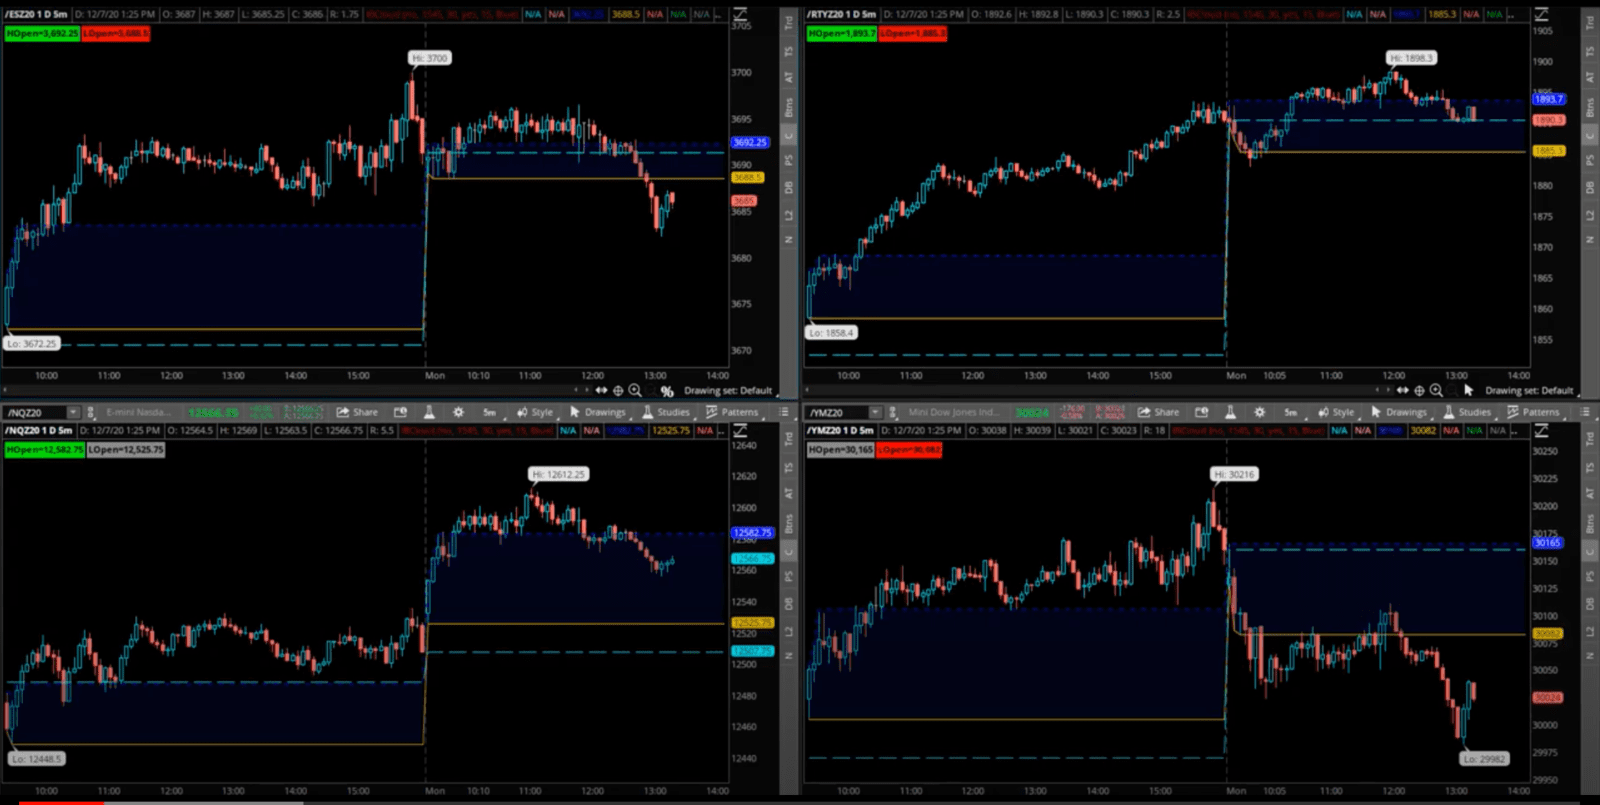
Task: Select pointer tool below /RTYZ20 chart
Action: pos(1468,391)
